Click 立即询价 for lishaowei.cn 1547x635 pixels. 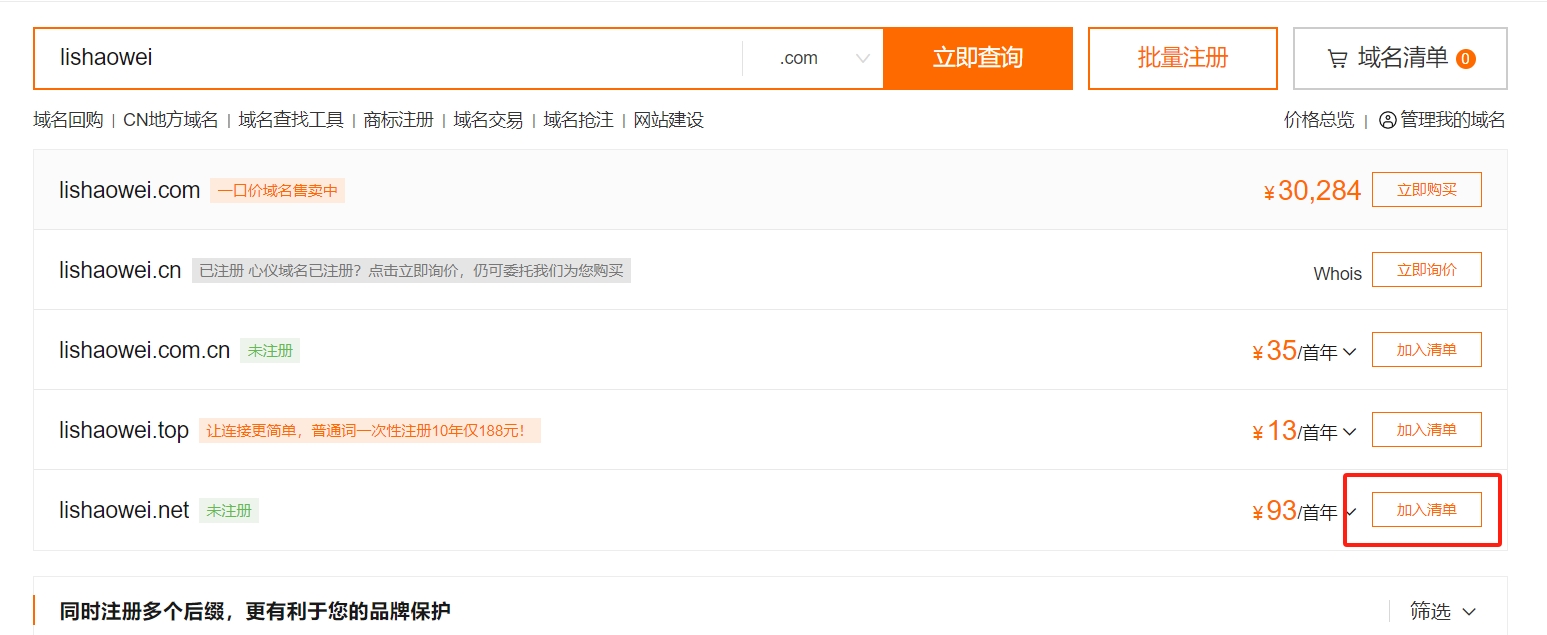(x=1426, y=270)
